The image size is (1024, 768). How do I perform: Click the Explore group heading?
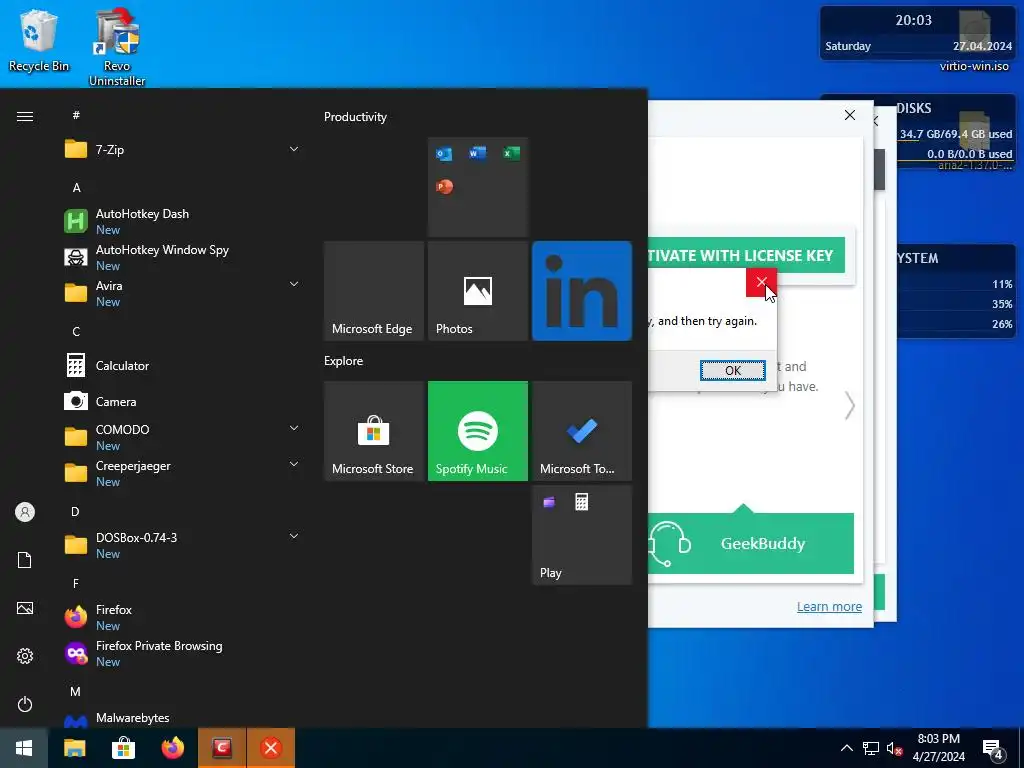point(344,360)
